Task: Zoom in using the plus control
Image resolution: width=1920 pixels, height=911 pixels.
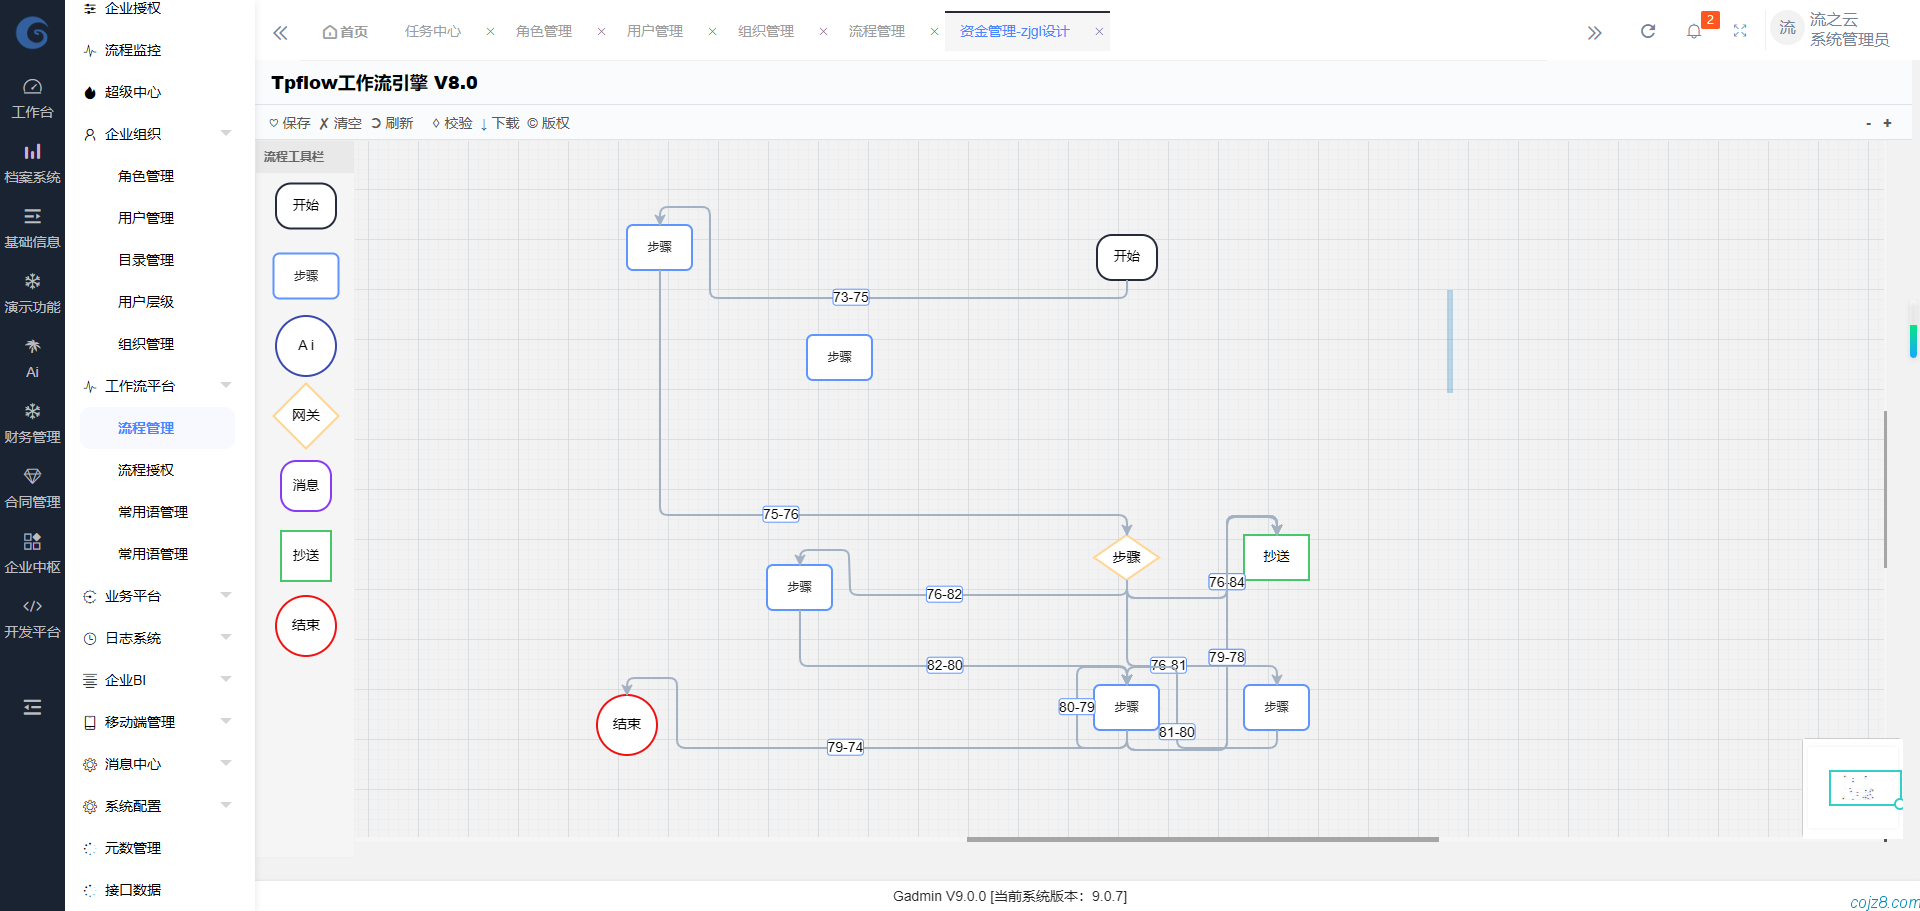Action: pos(1887,123)
